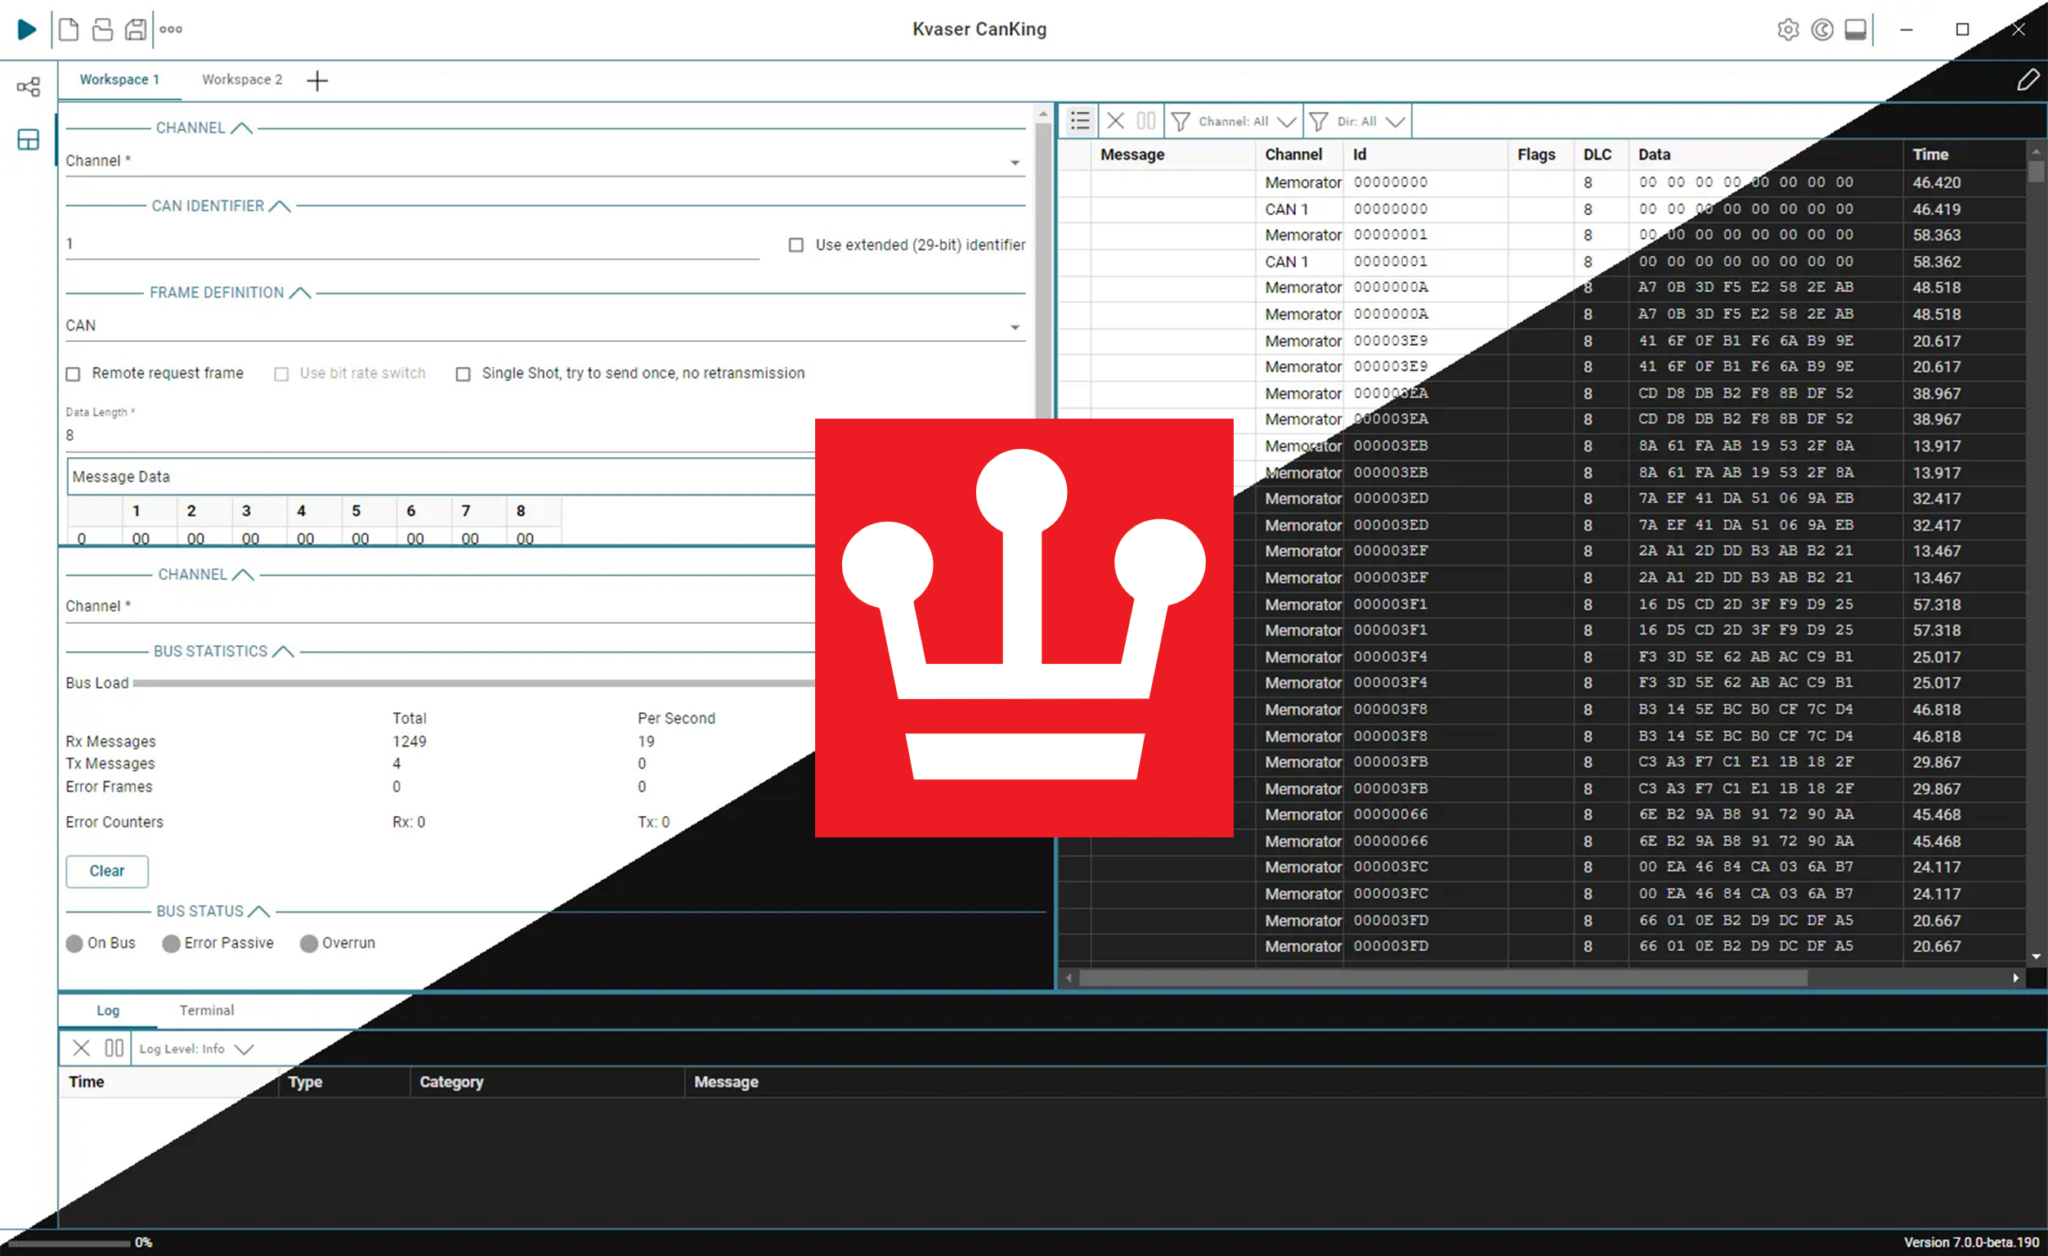
Task: Clear the CAN message list with X icon
Action: (x=1116, y=121)
